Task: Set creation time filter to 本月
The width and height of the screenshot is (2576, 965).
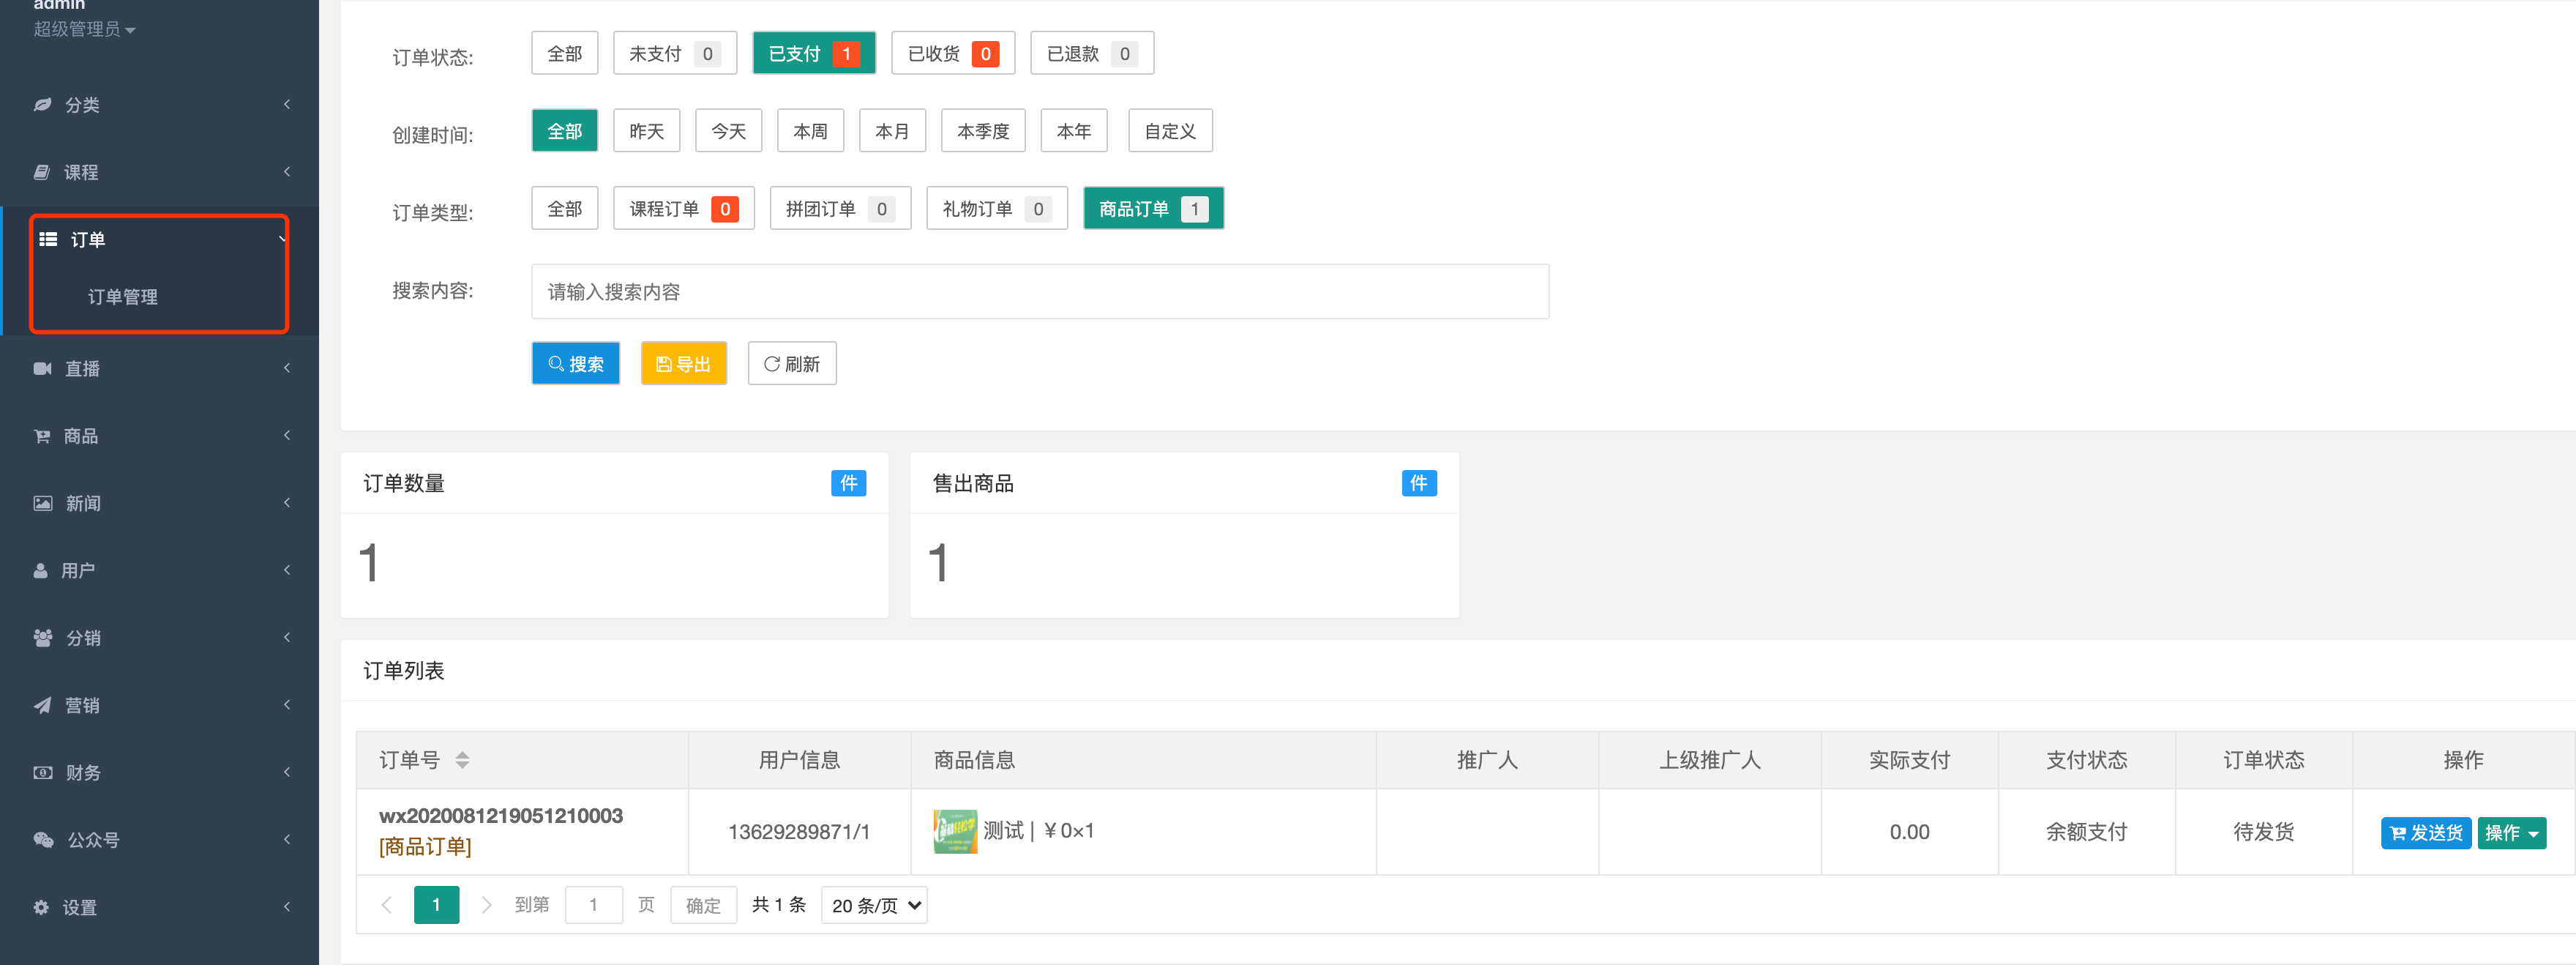Action: tap(893, 131)
